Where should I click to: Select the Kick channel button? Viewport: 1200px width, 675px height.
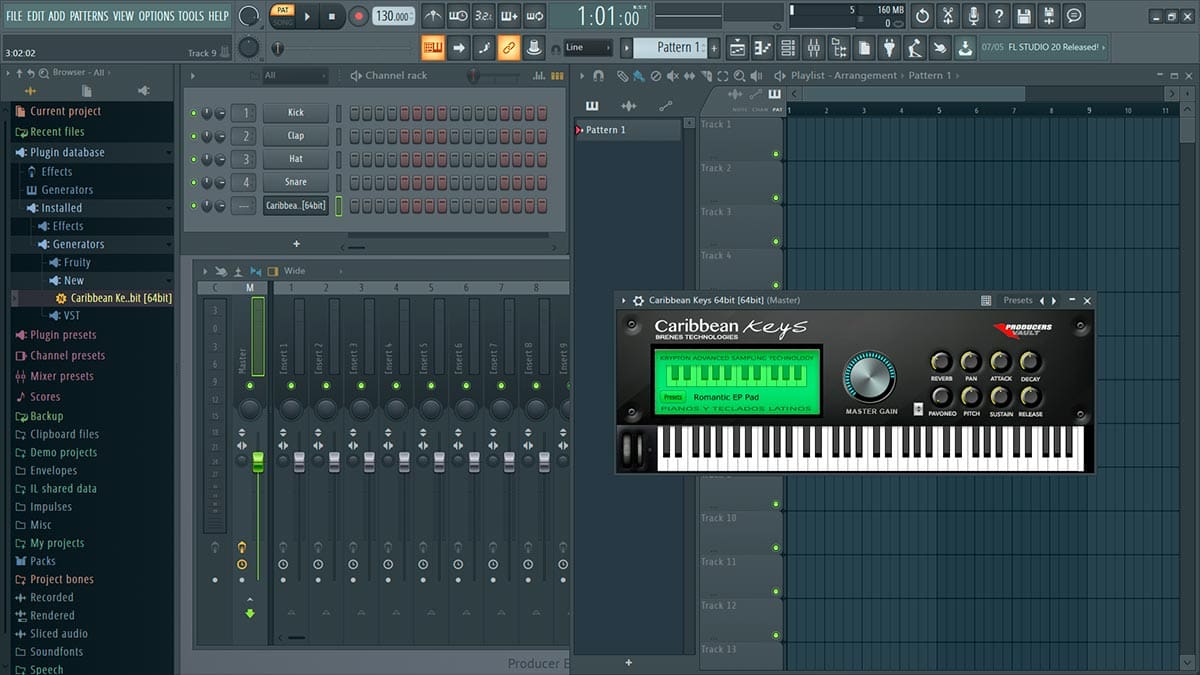296,113
